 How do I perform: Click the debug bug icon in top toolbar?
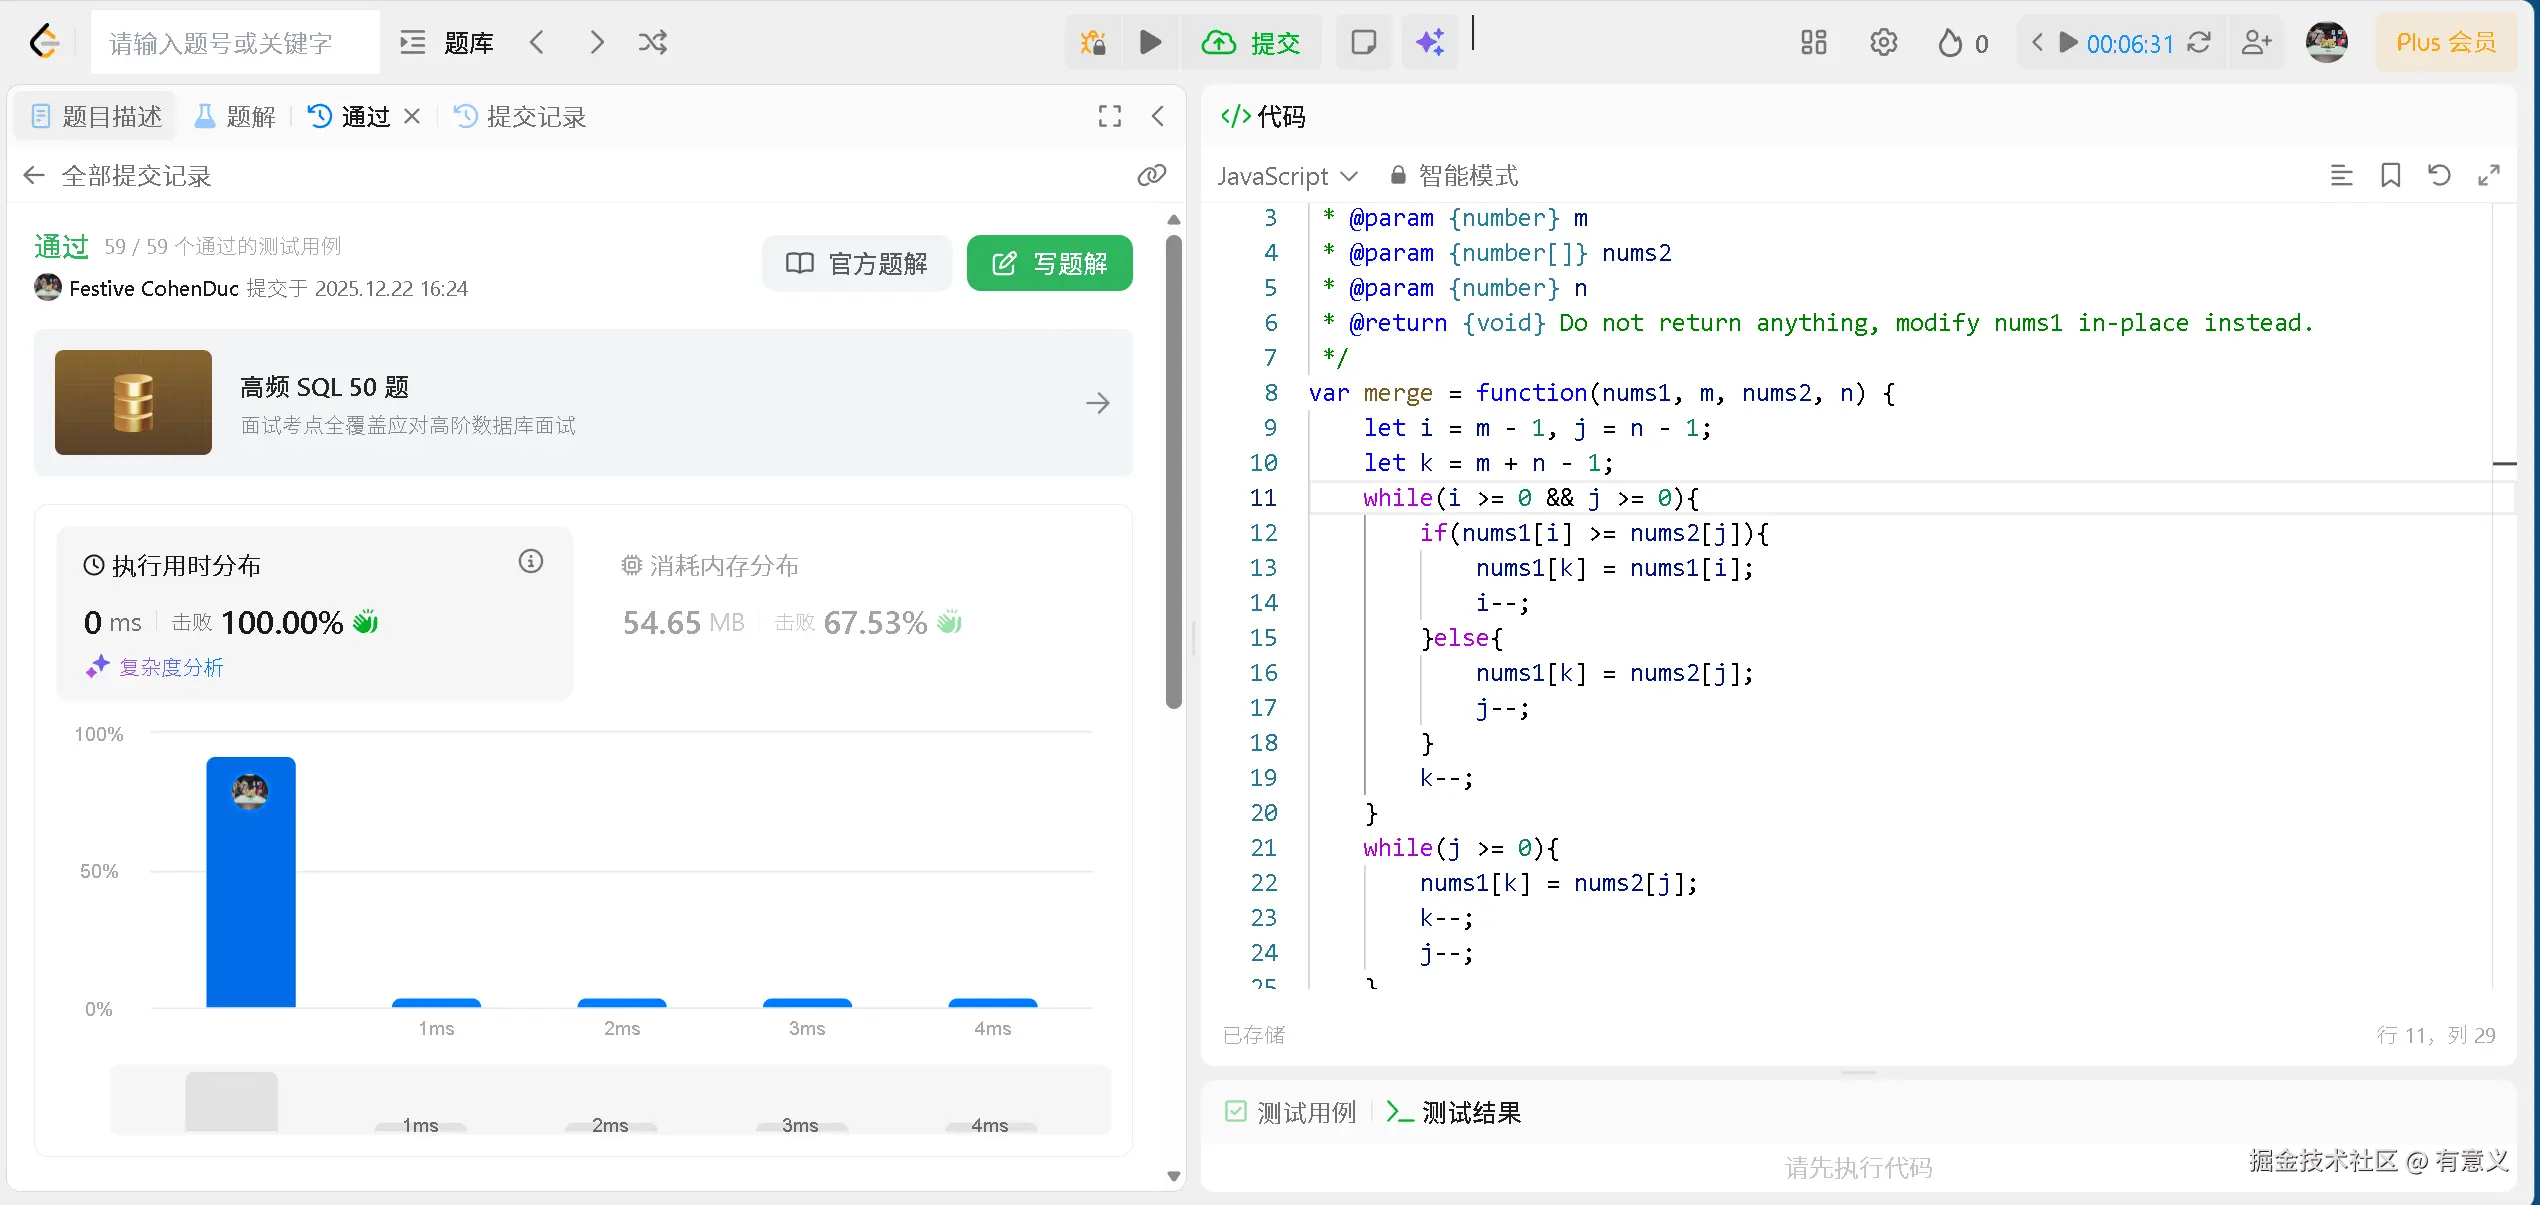[1093, 43]
